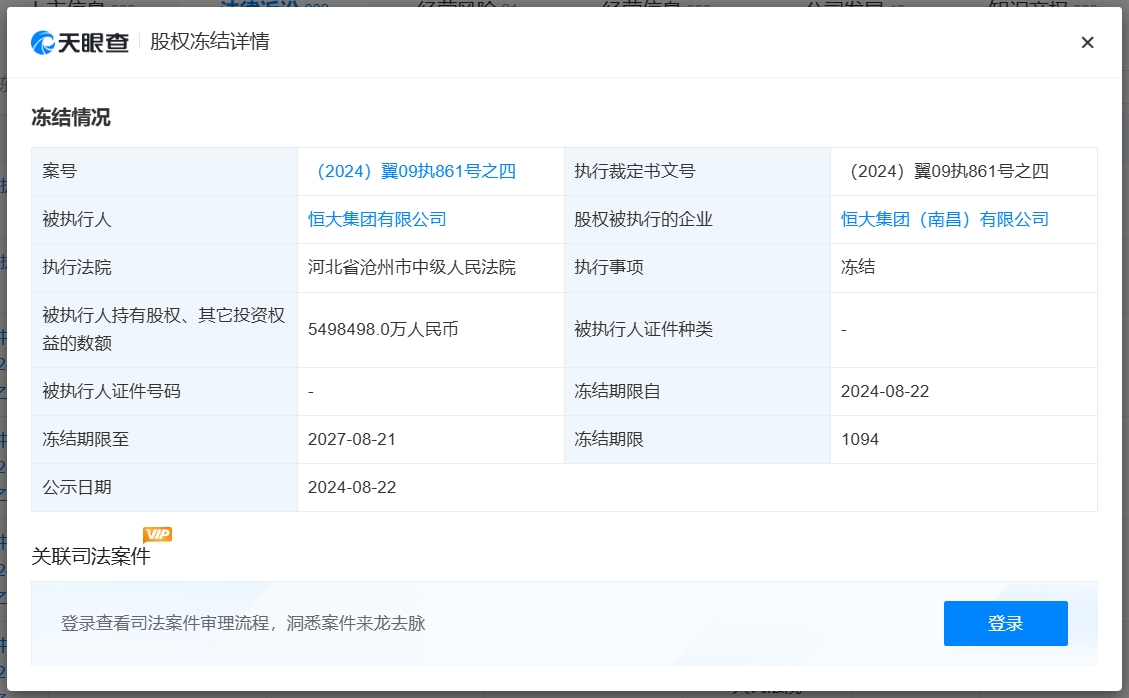Click the 案号 label cell
Viewport: 1129px width, 698px height.
tap(164, 171)
